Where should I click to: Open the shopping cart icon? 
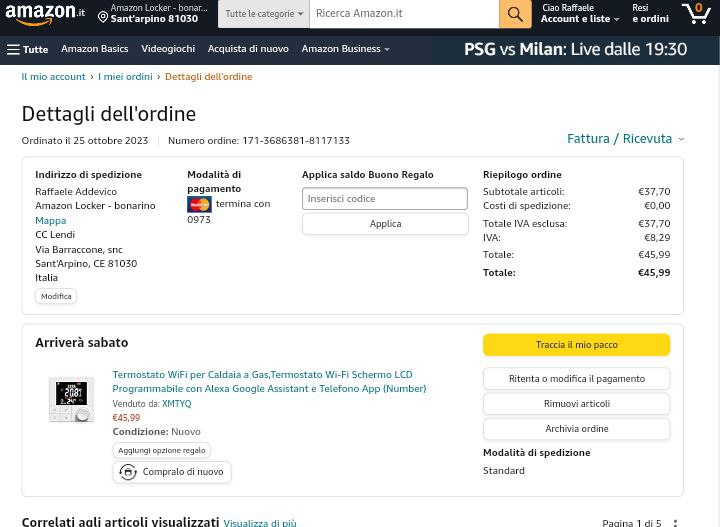697,13
